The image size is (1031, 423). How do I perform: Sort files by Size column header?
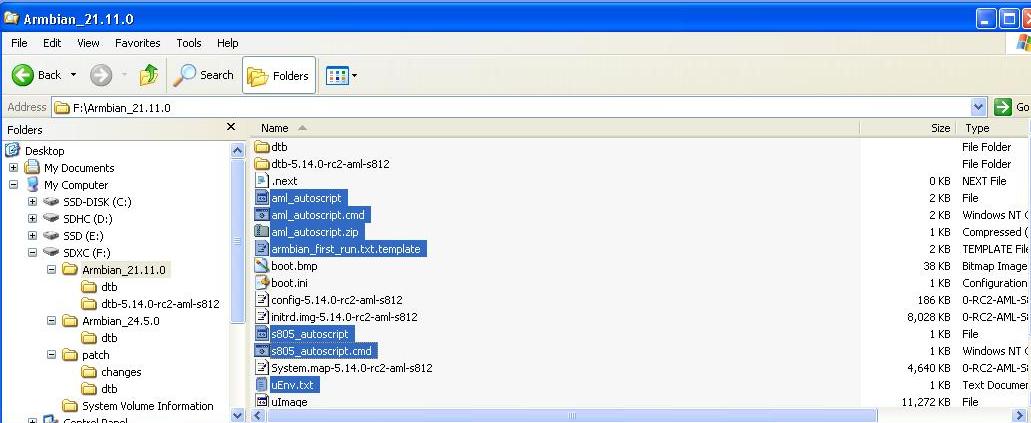908,128
